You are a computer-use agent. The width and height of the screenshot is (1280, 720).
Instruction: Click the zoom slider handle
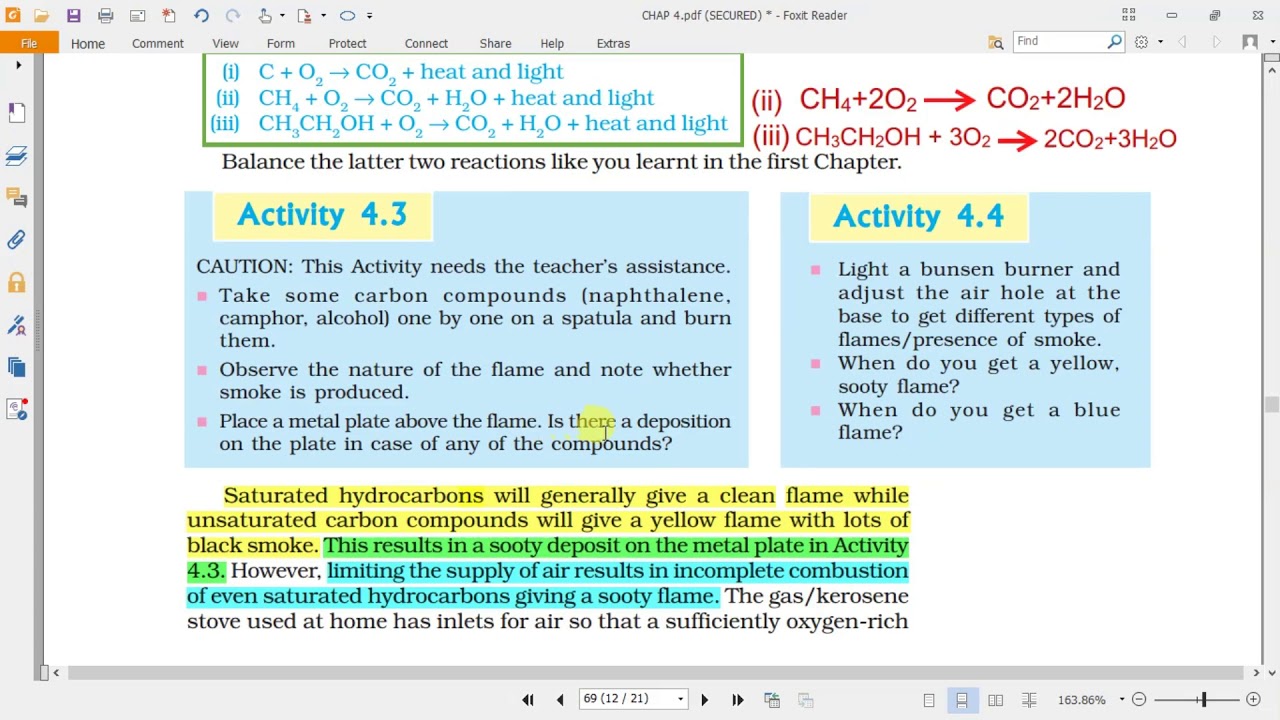[1204, 700]
